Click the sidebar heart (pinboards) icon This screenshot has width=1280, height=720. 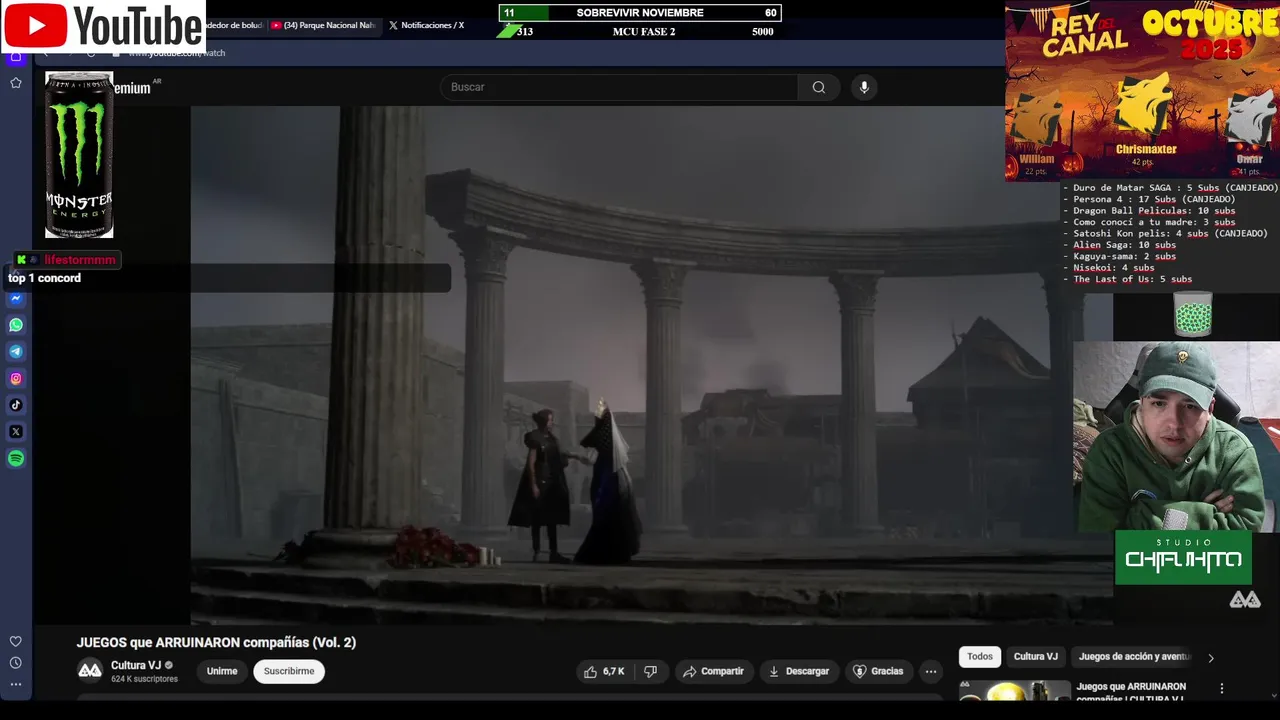[x=16, y=642]
